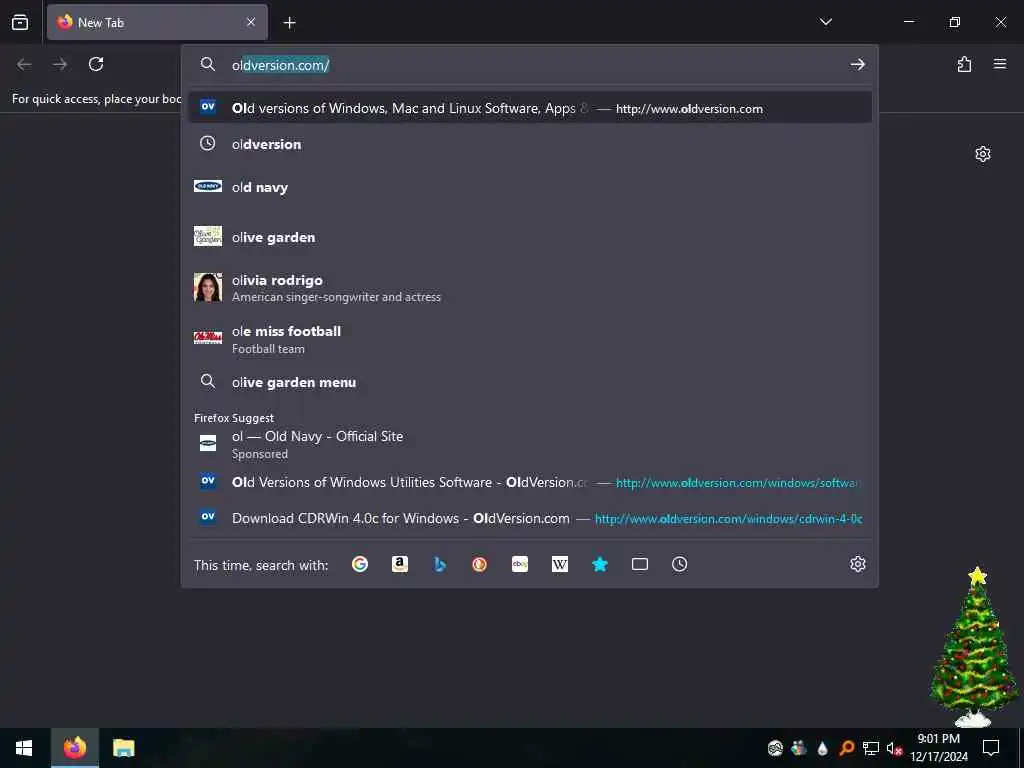Screen dimensions: 1024x768
Task: Choose the olive garden search suggestion
Action: [530, 237]
